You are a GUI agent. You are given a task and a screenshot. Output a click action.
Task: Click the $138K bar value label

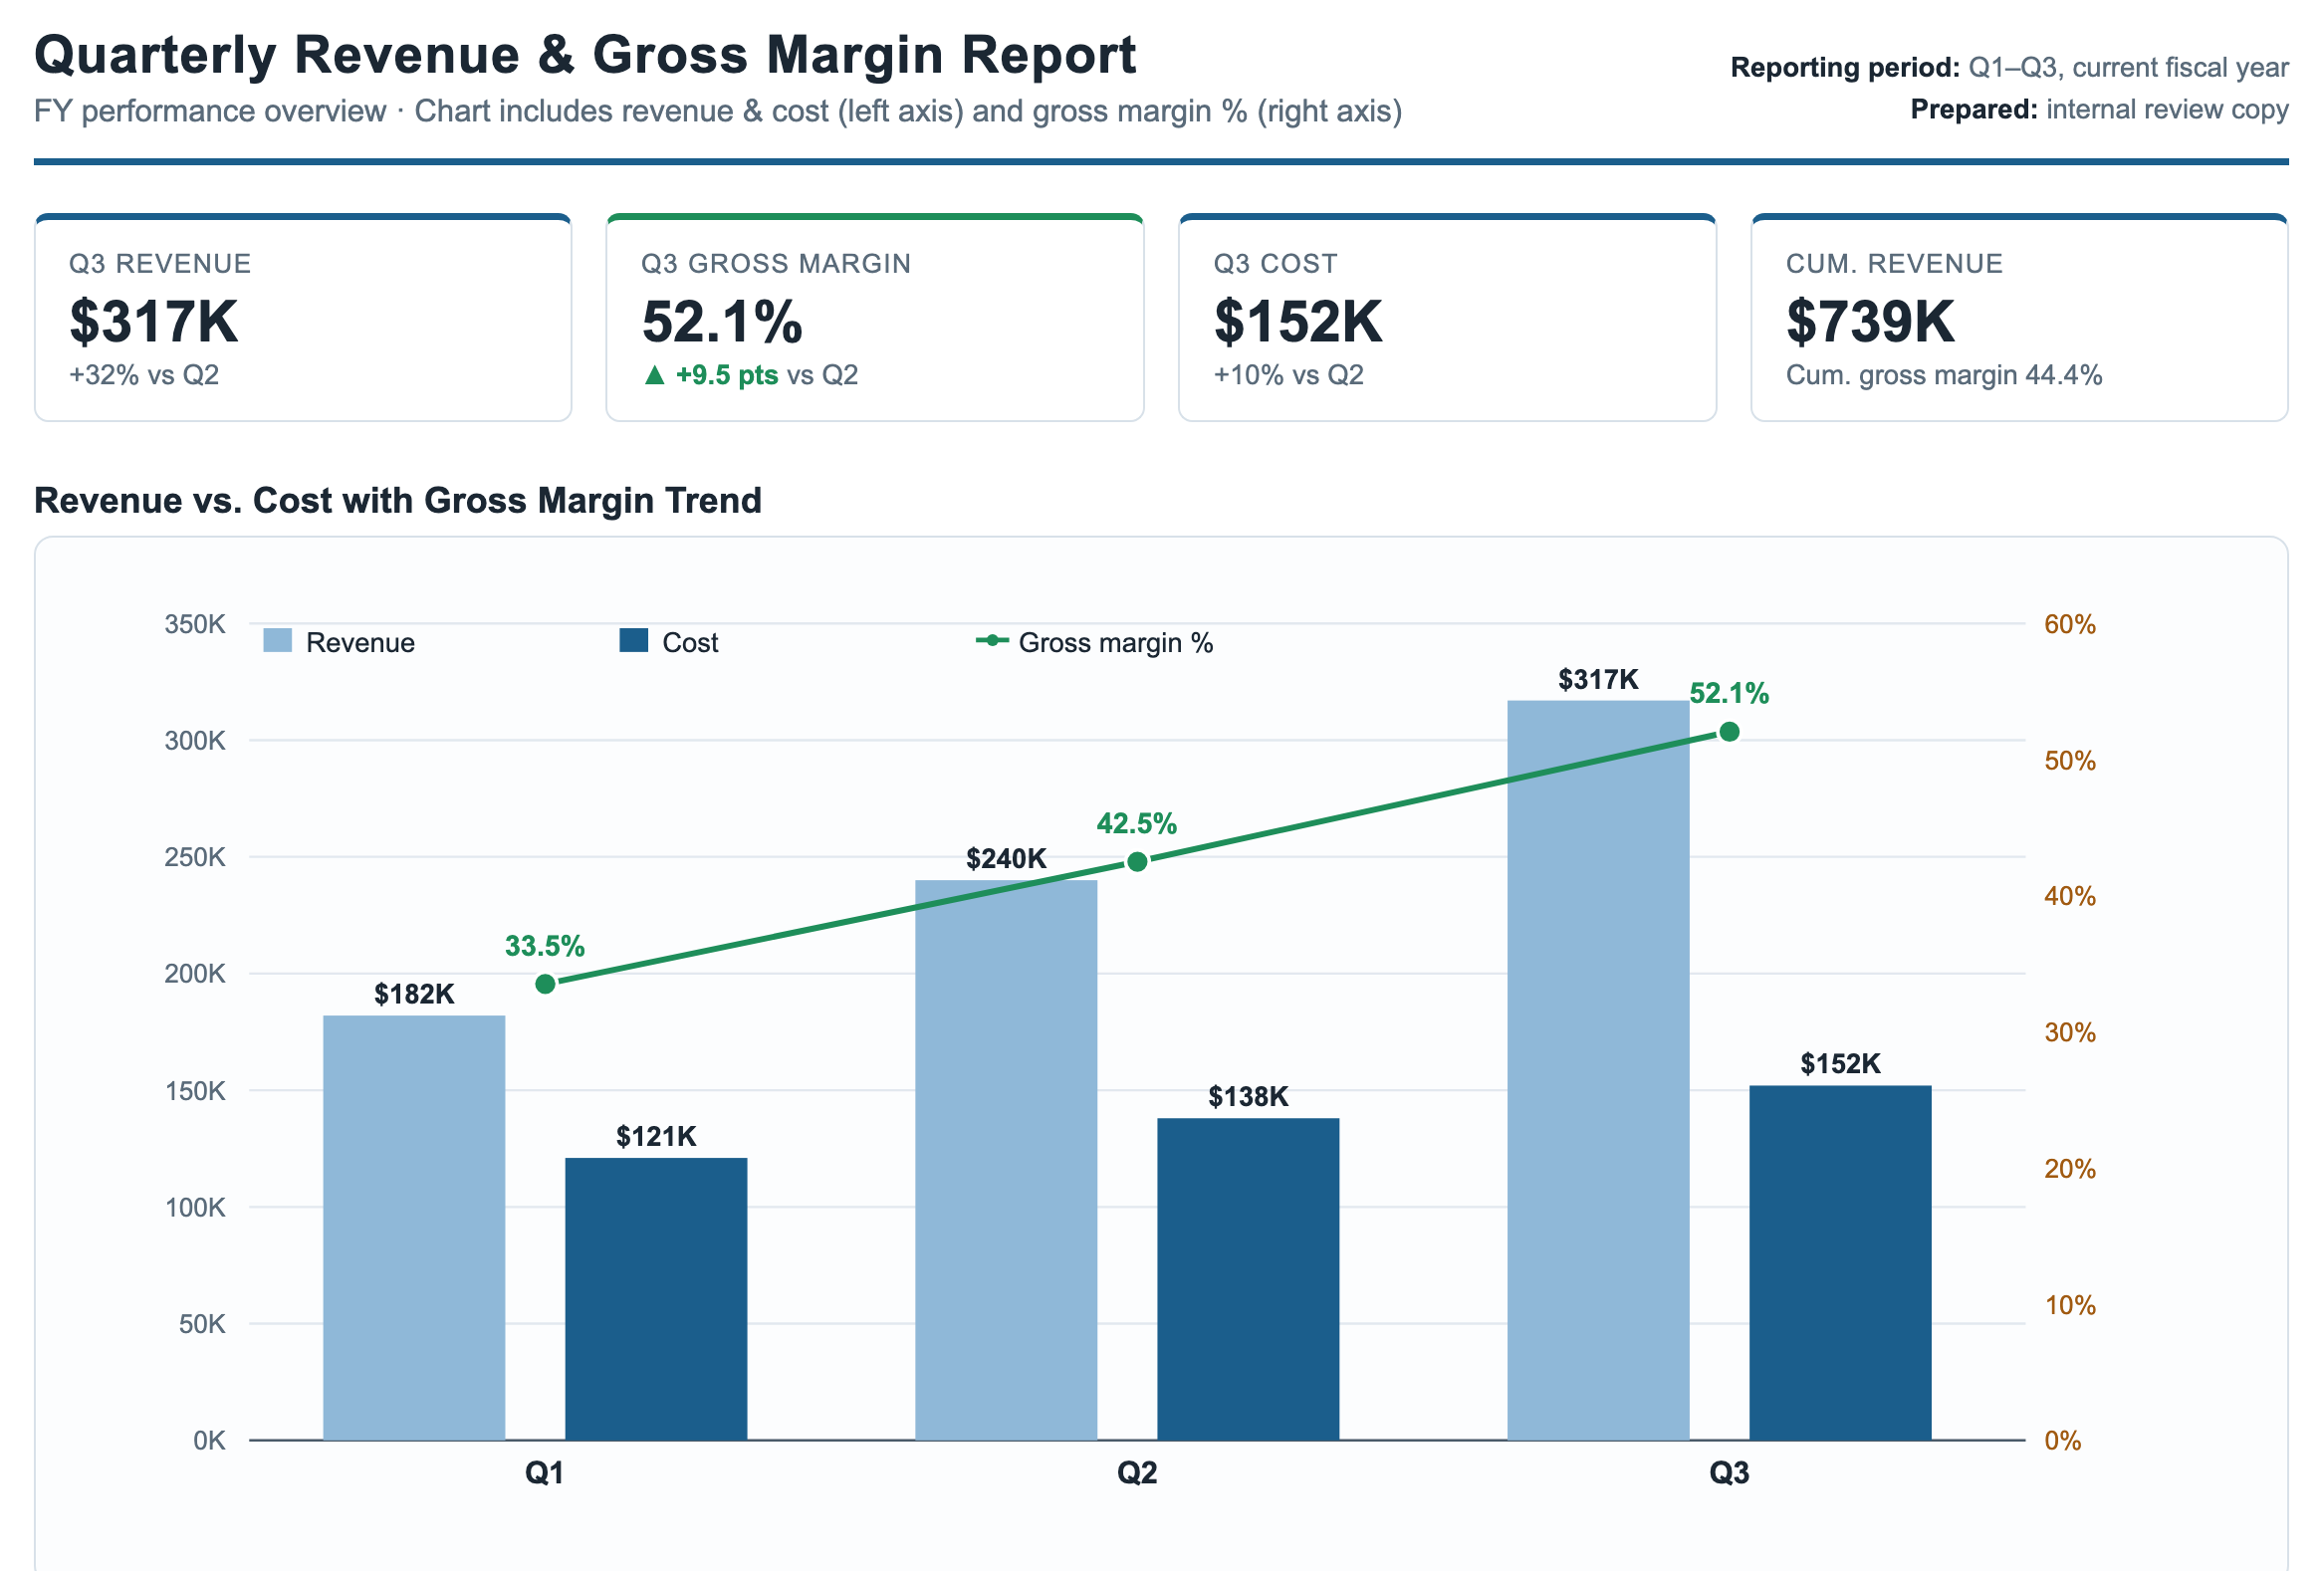(x=1248, y=1096)
